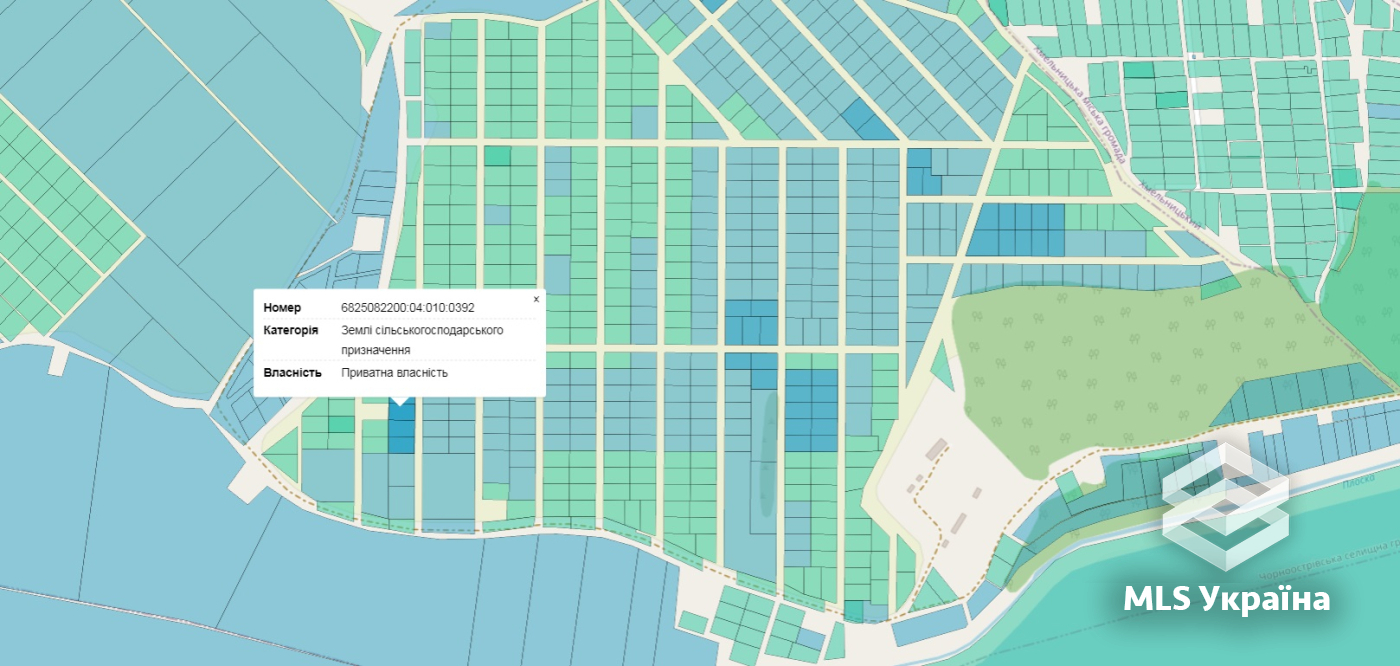Screen dimensions: 1400x666
Task: Click the green triangular parcel left of forest
Action: tap(942, 366)
